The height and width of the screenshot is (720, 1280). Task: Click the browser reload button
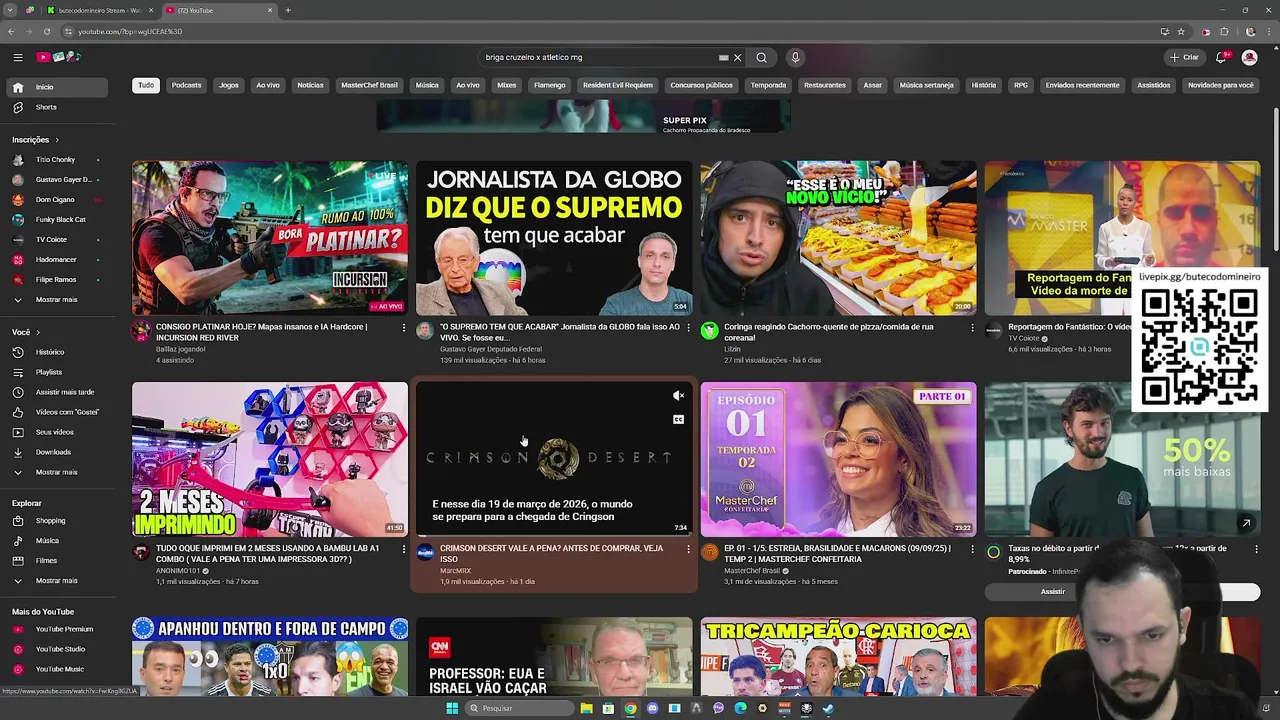pyautogui.click(x=47, y=31)
